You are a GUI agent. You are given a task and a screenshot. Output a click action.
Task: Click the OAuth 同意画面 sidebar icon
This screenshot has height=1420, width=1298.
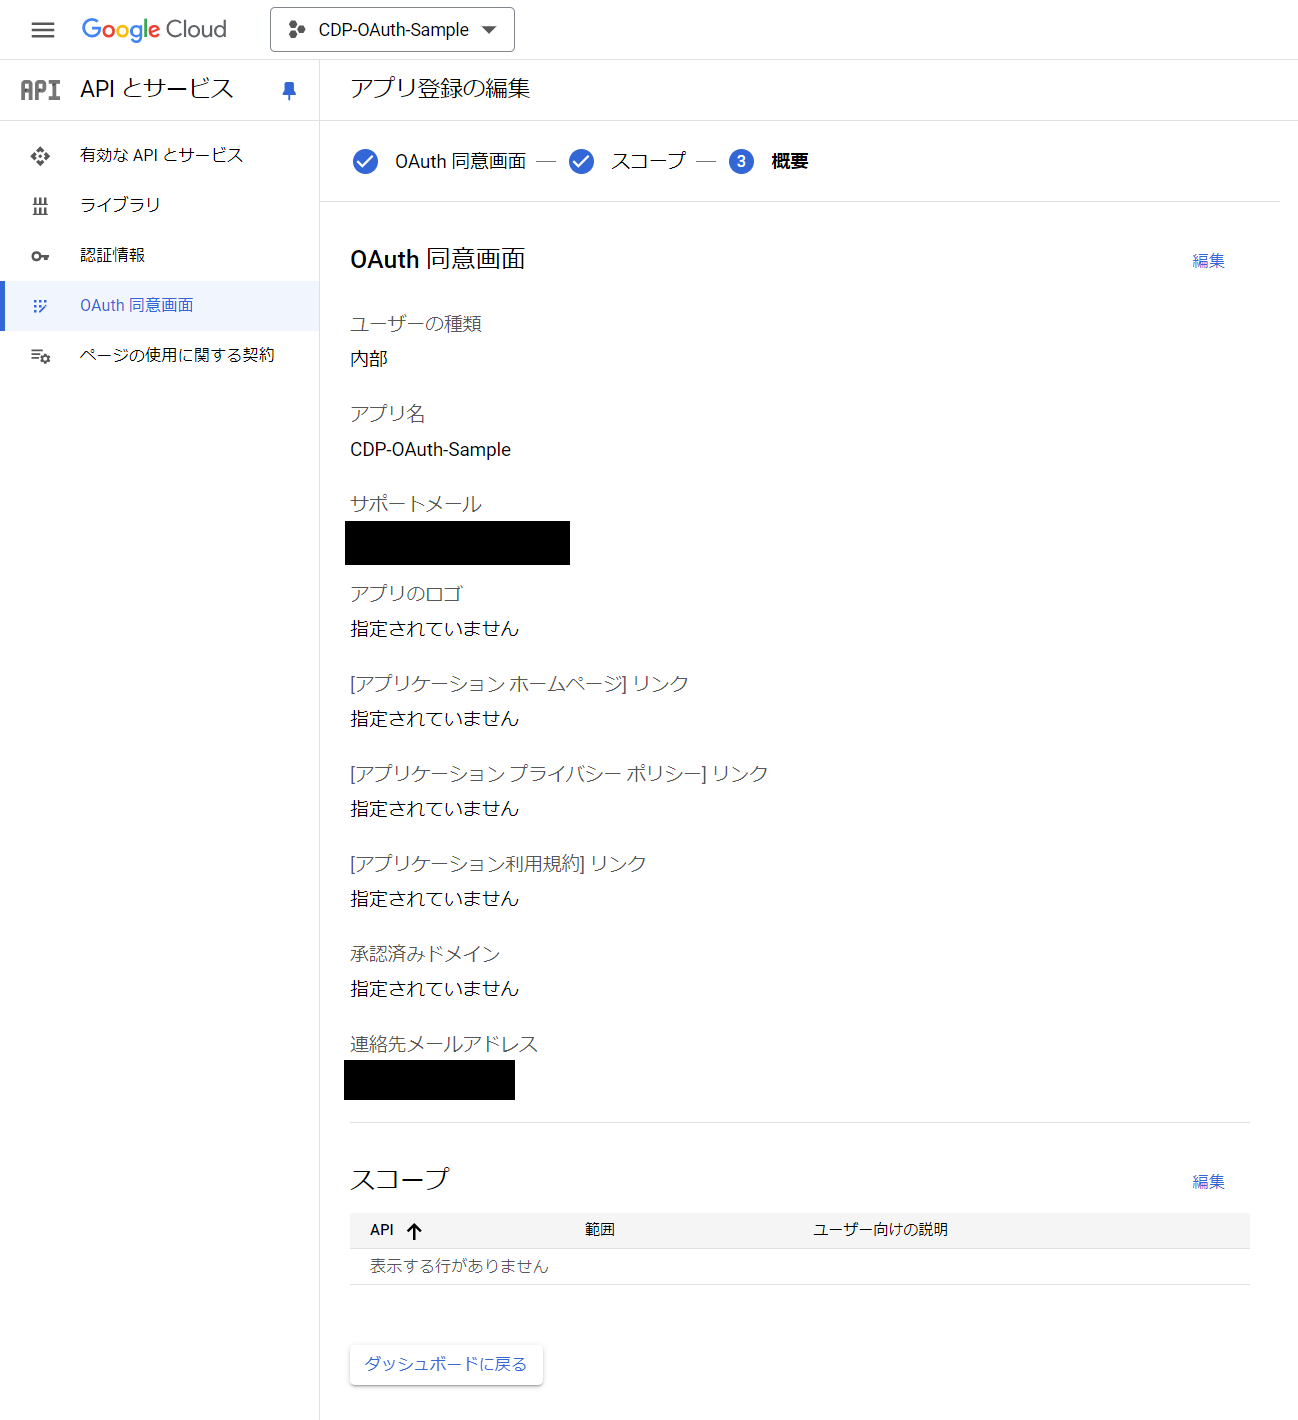(40, 306)
